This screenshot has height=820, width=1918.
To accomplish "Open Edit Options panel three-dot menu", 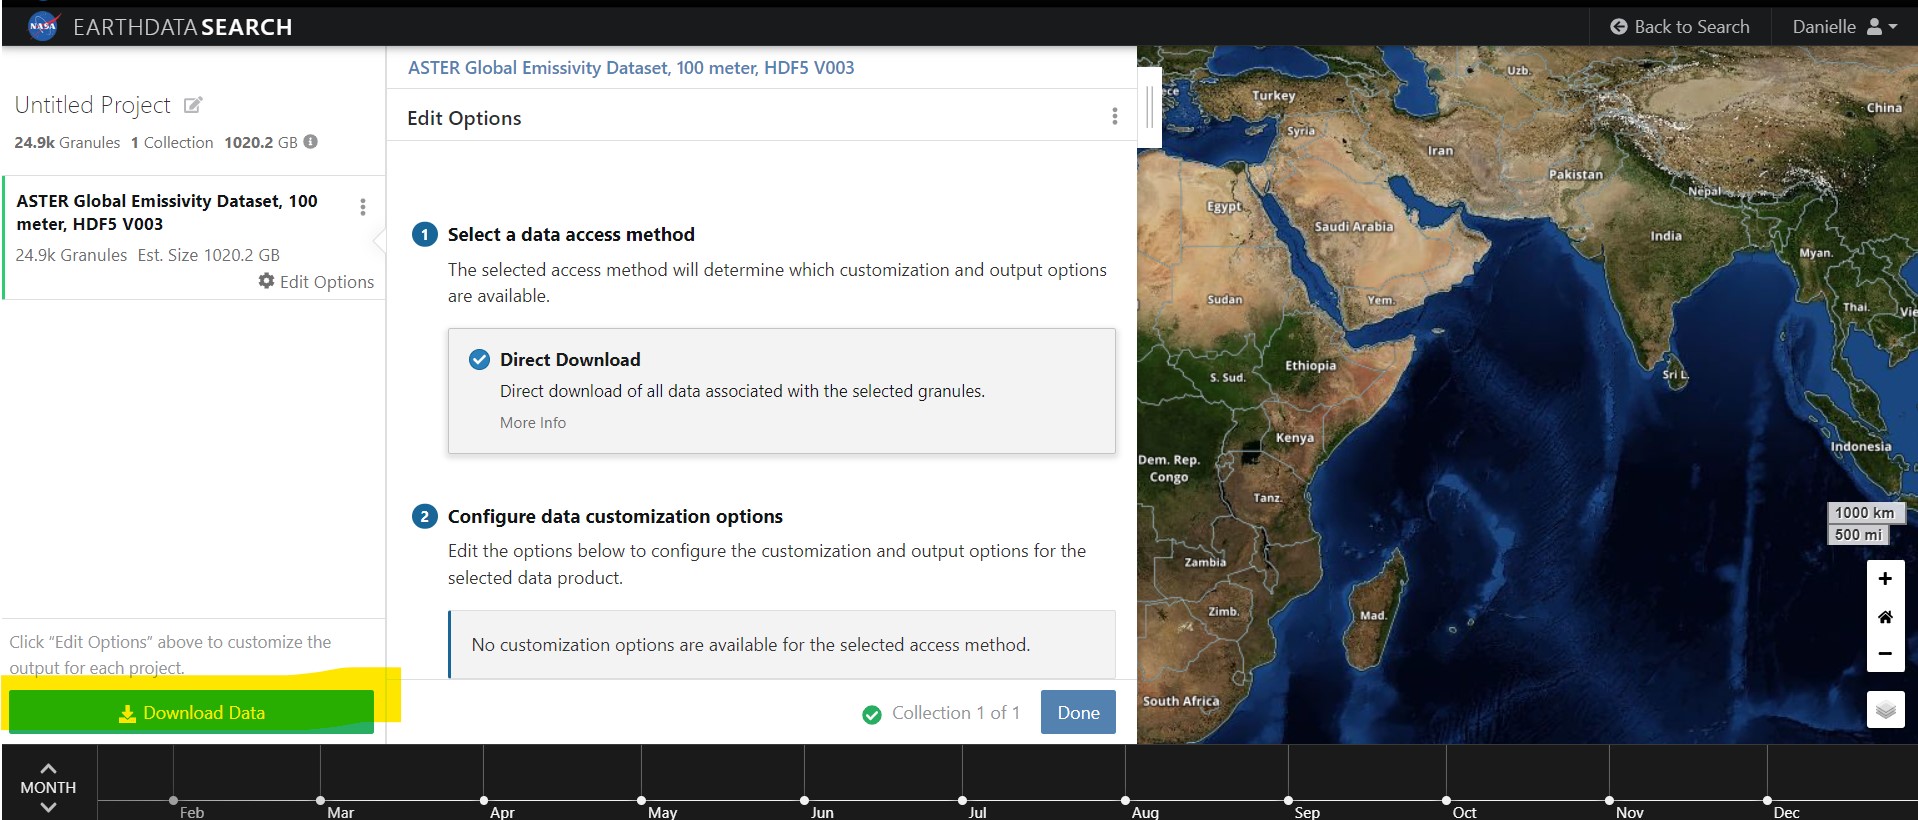I will [x=1115, y=117].
